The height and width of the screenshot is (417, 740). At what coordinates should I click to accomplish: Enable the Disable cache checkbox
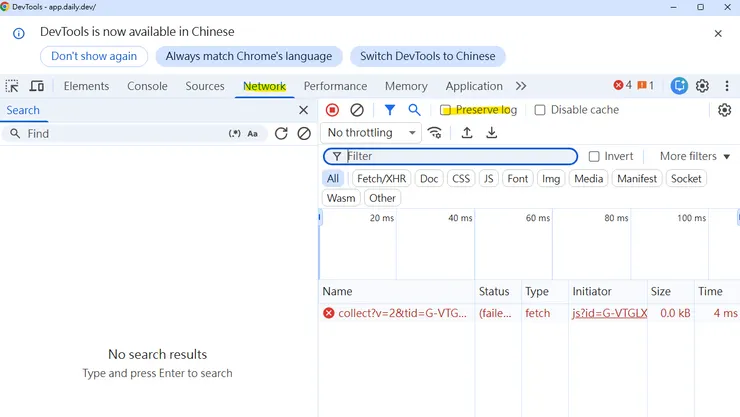540,110
